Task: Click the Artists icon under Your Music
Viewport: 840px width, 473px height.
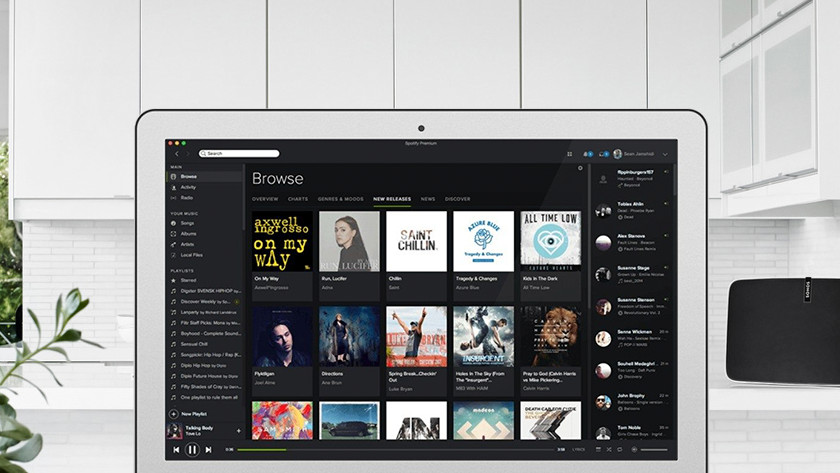Action: [173, 245]
